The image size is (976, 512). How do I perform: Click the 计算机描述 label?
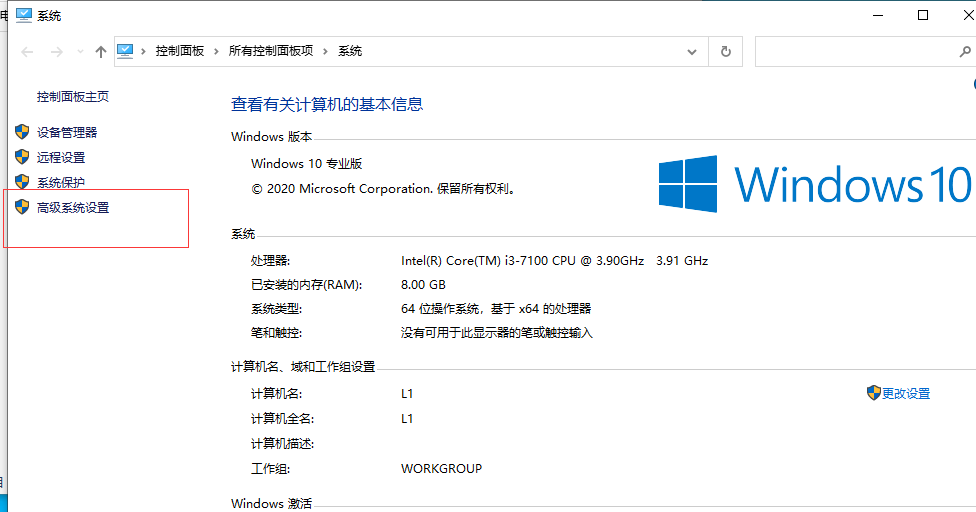pyautogui.click(x=283, y=444)
